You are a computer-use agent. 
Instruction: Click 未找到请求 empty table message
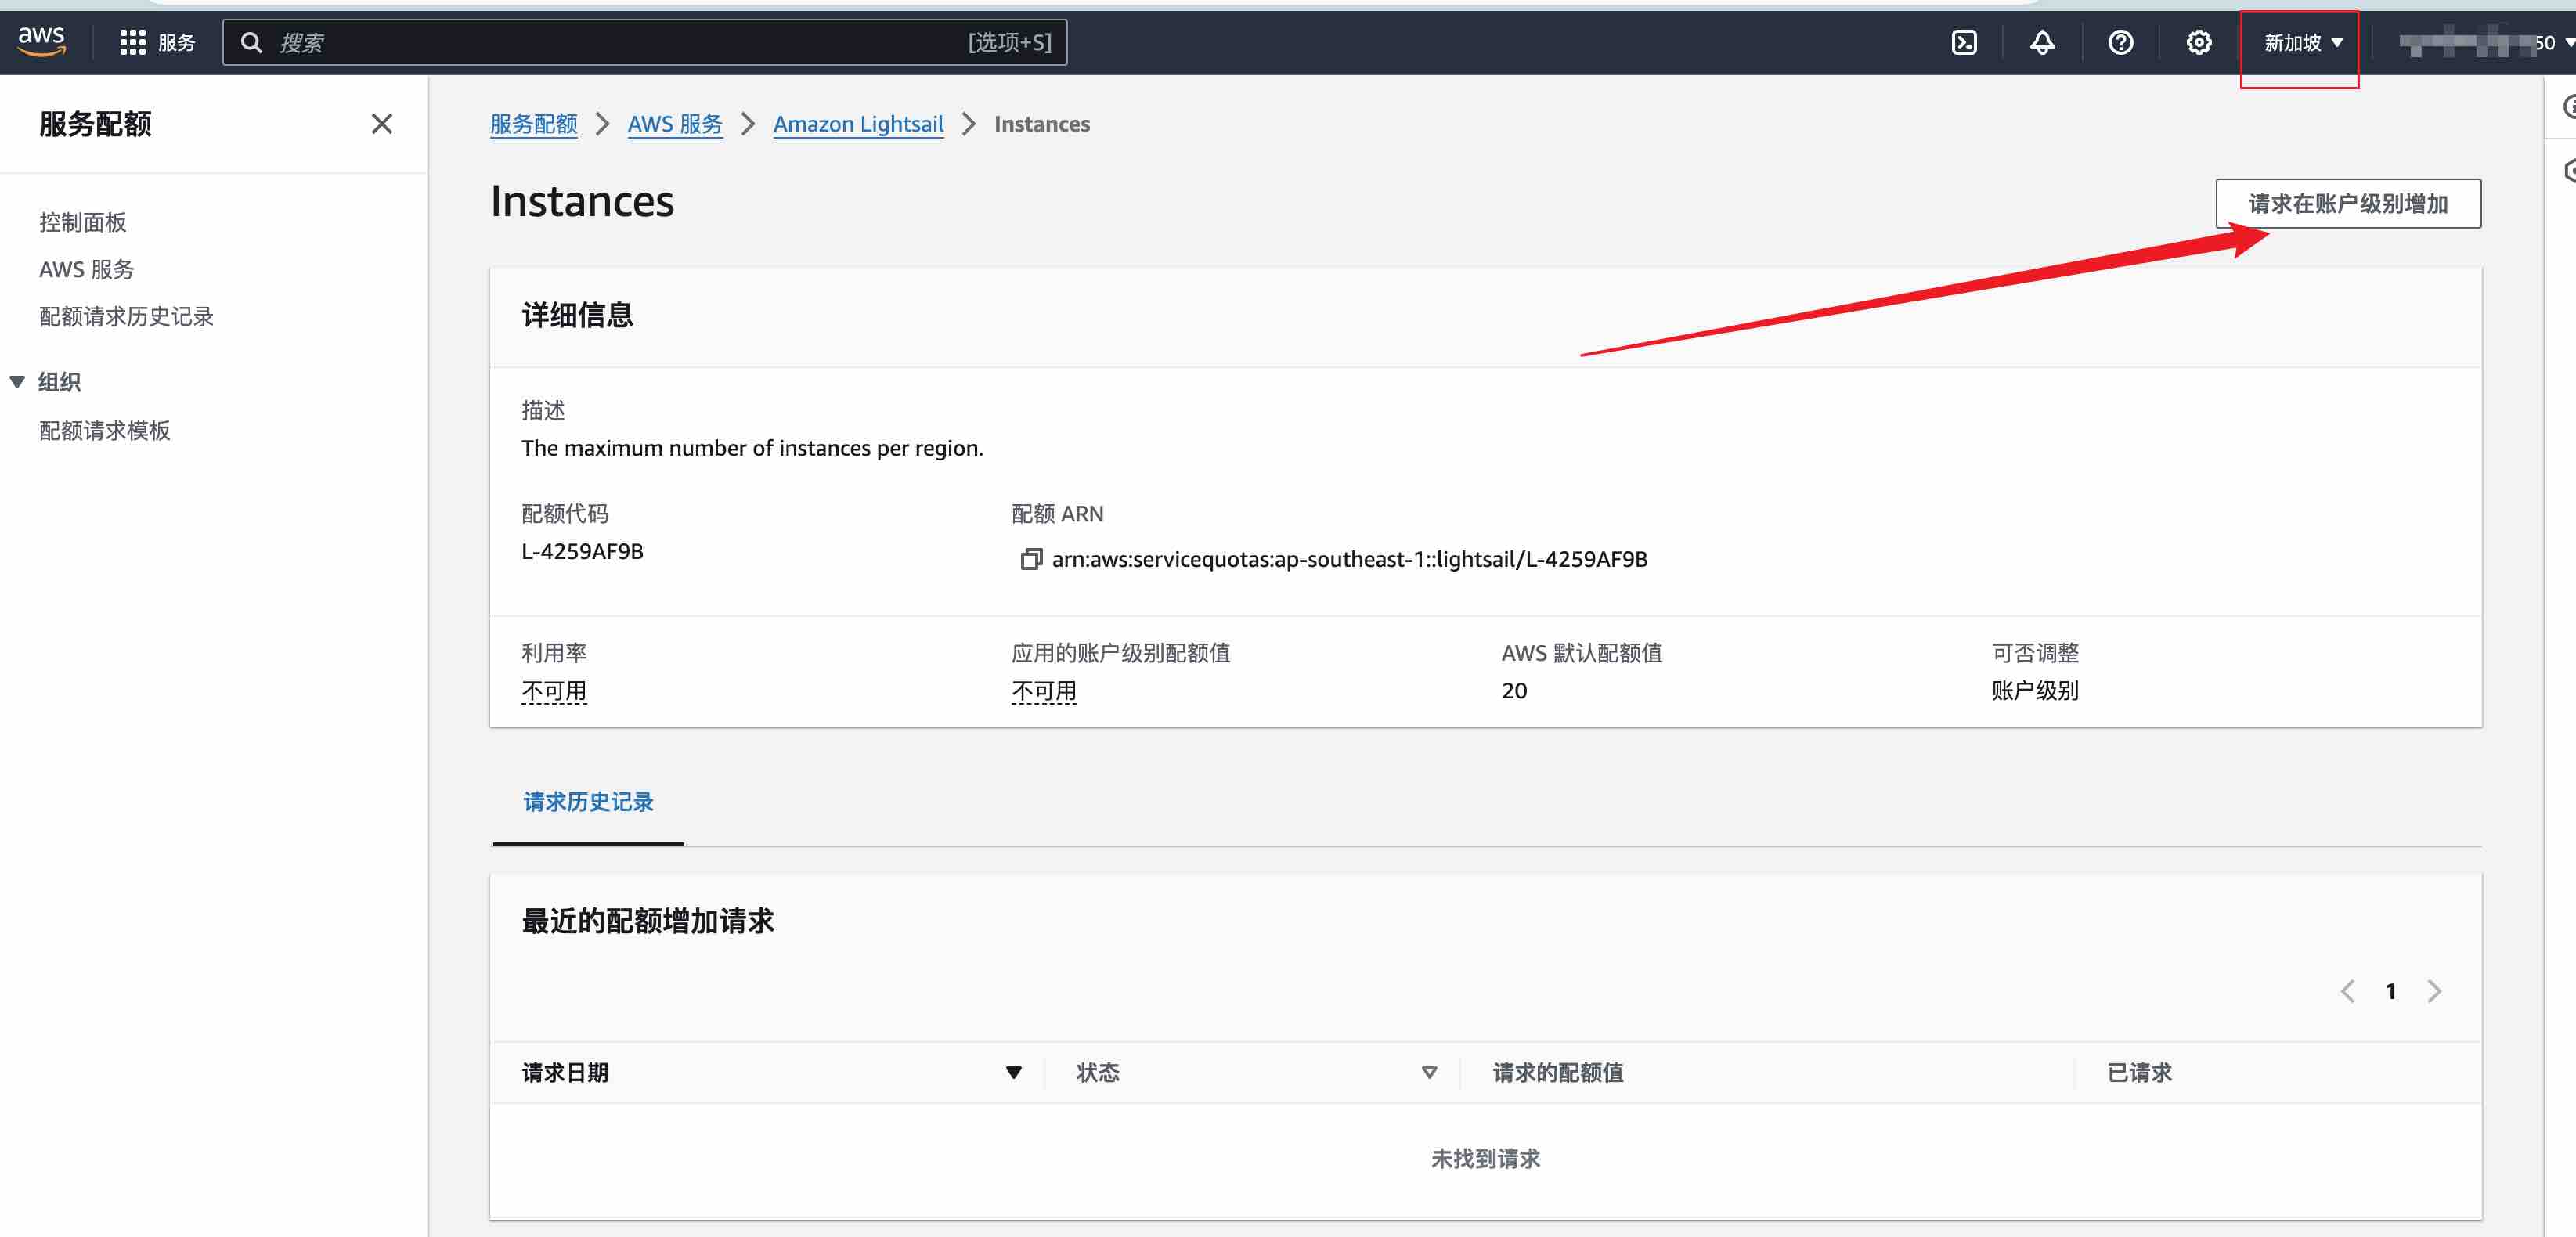[x=1485, y=1159]
